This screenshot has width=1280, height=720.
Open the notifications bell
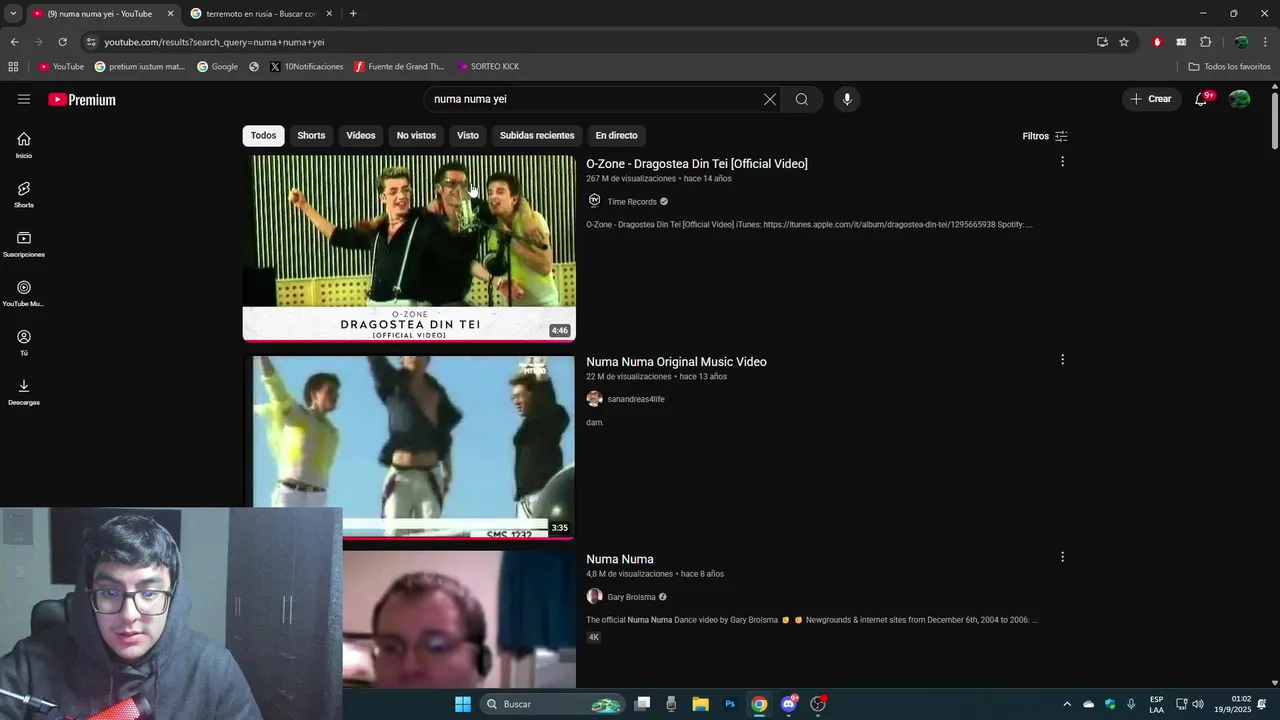click(x=1201, y=99)
